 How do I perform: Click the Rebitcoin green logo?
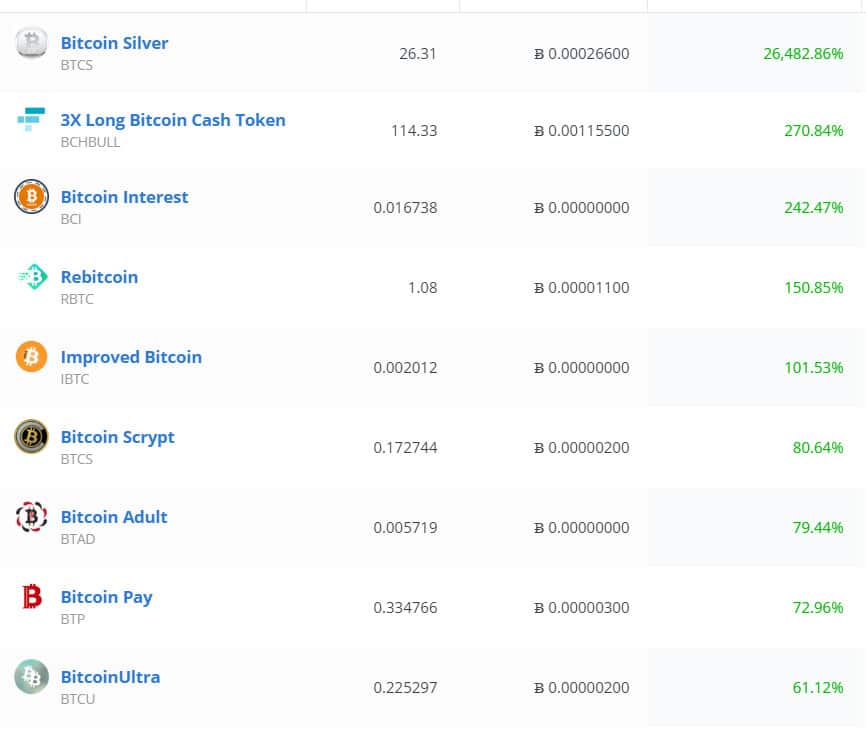[x=32, y=277]
